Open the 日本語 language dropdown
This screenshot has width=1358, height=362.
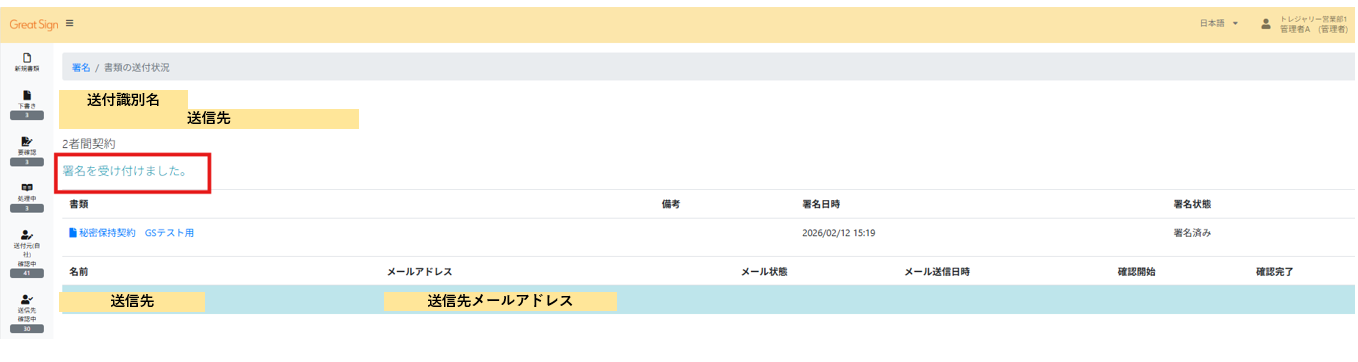pyautogui.click(x=1218, y=23)
